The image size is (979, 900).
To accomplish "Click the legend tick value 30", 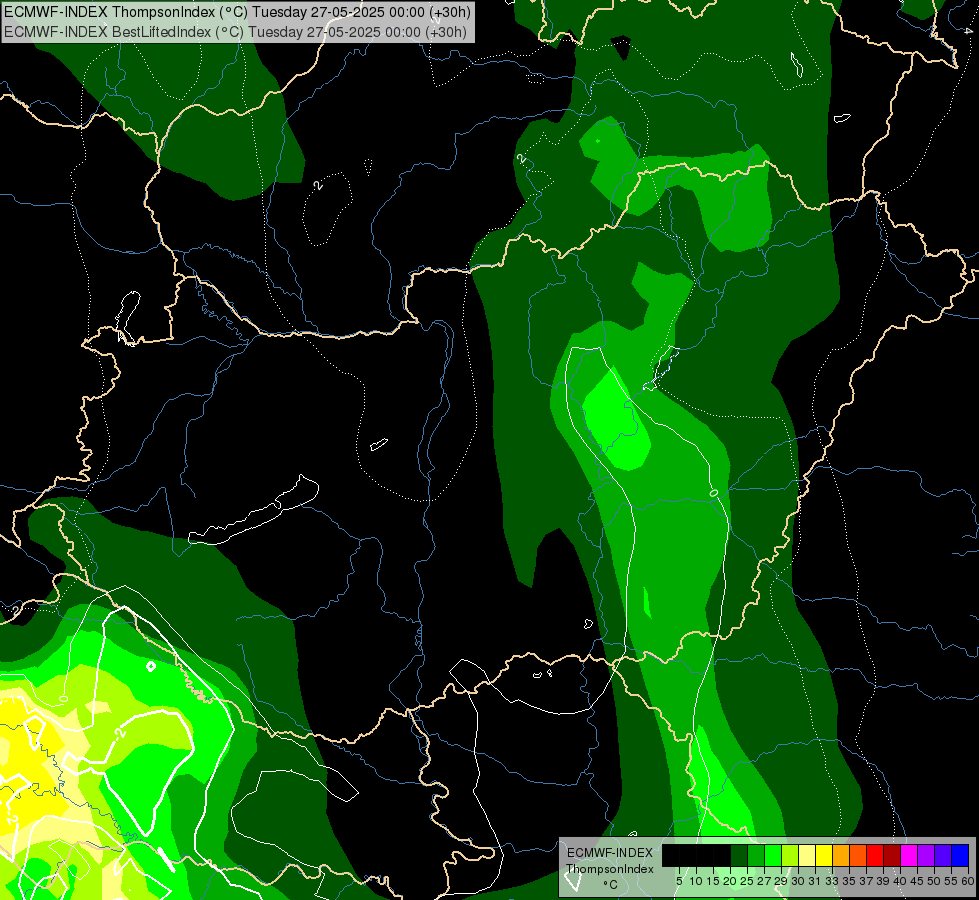I will point(798,881).
